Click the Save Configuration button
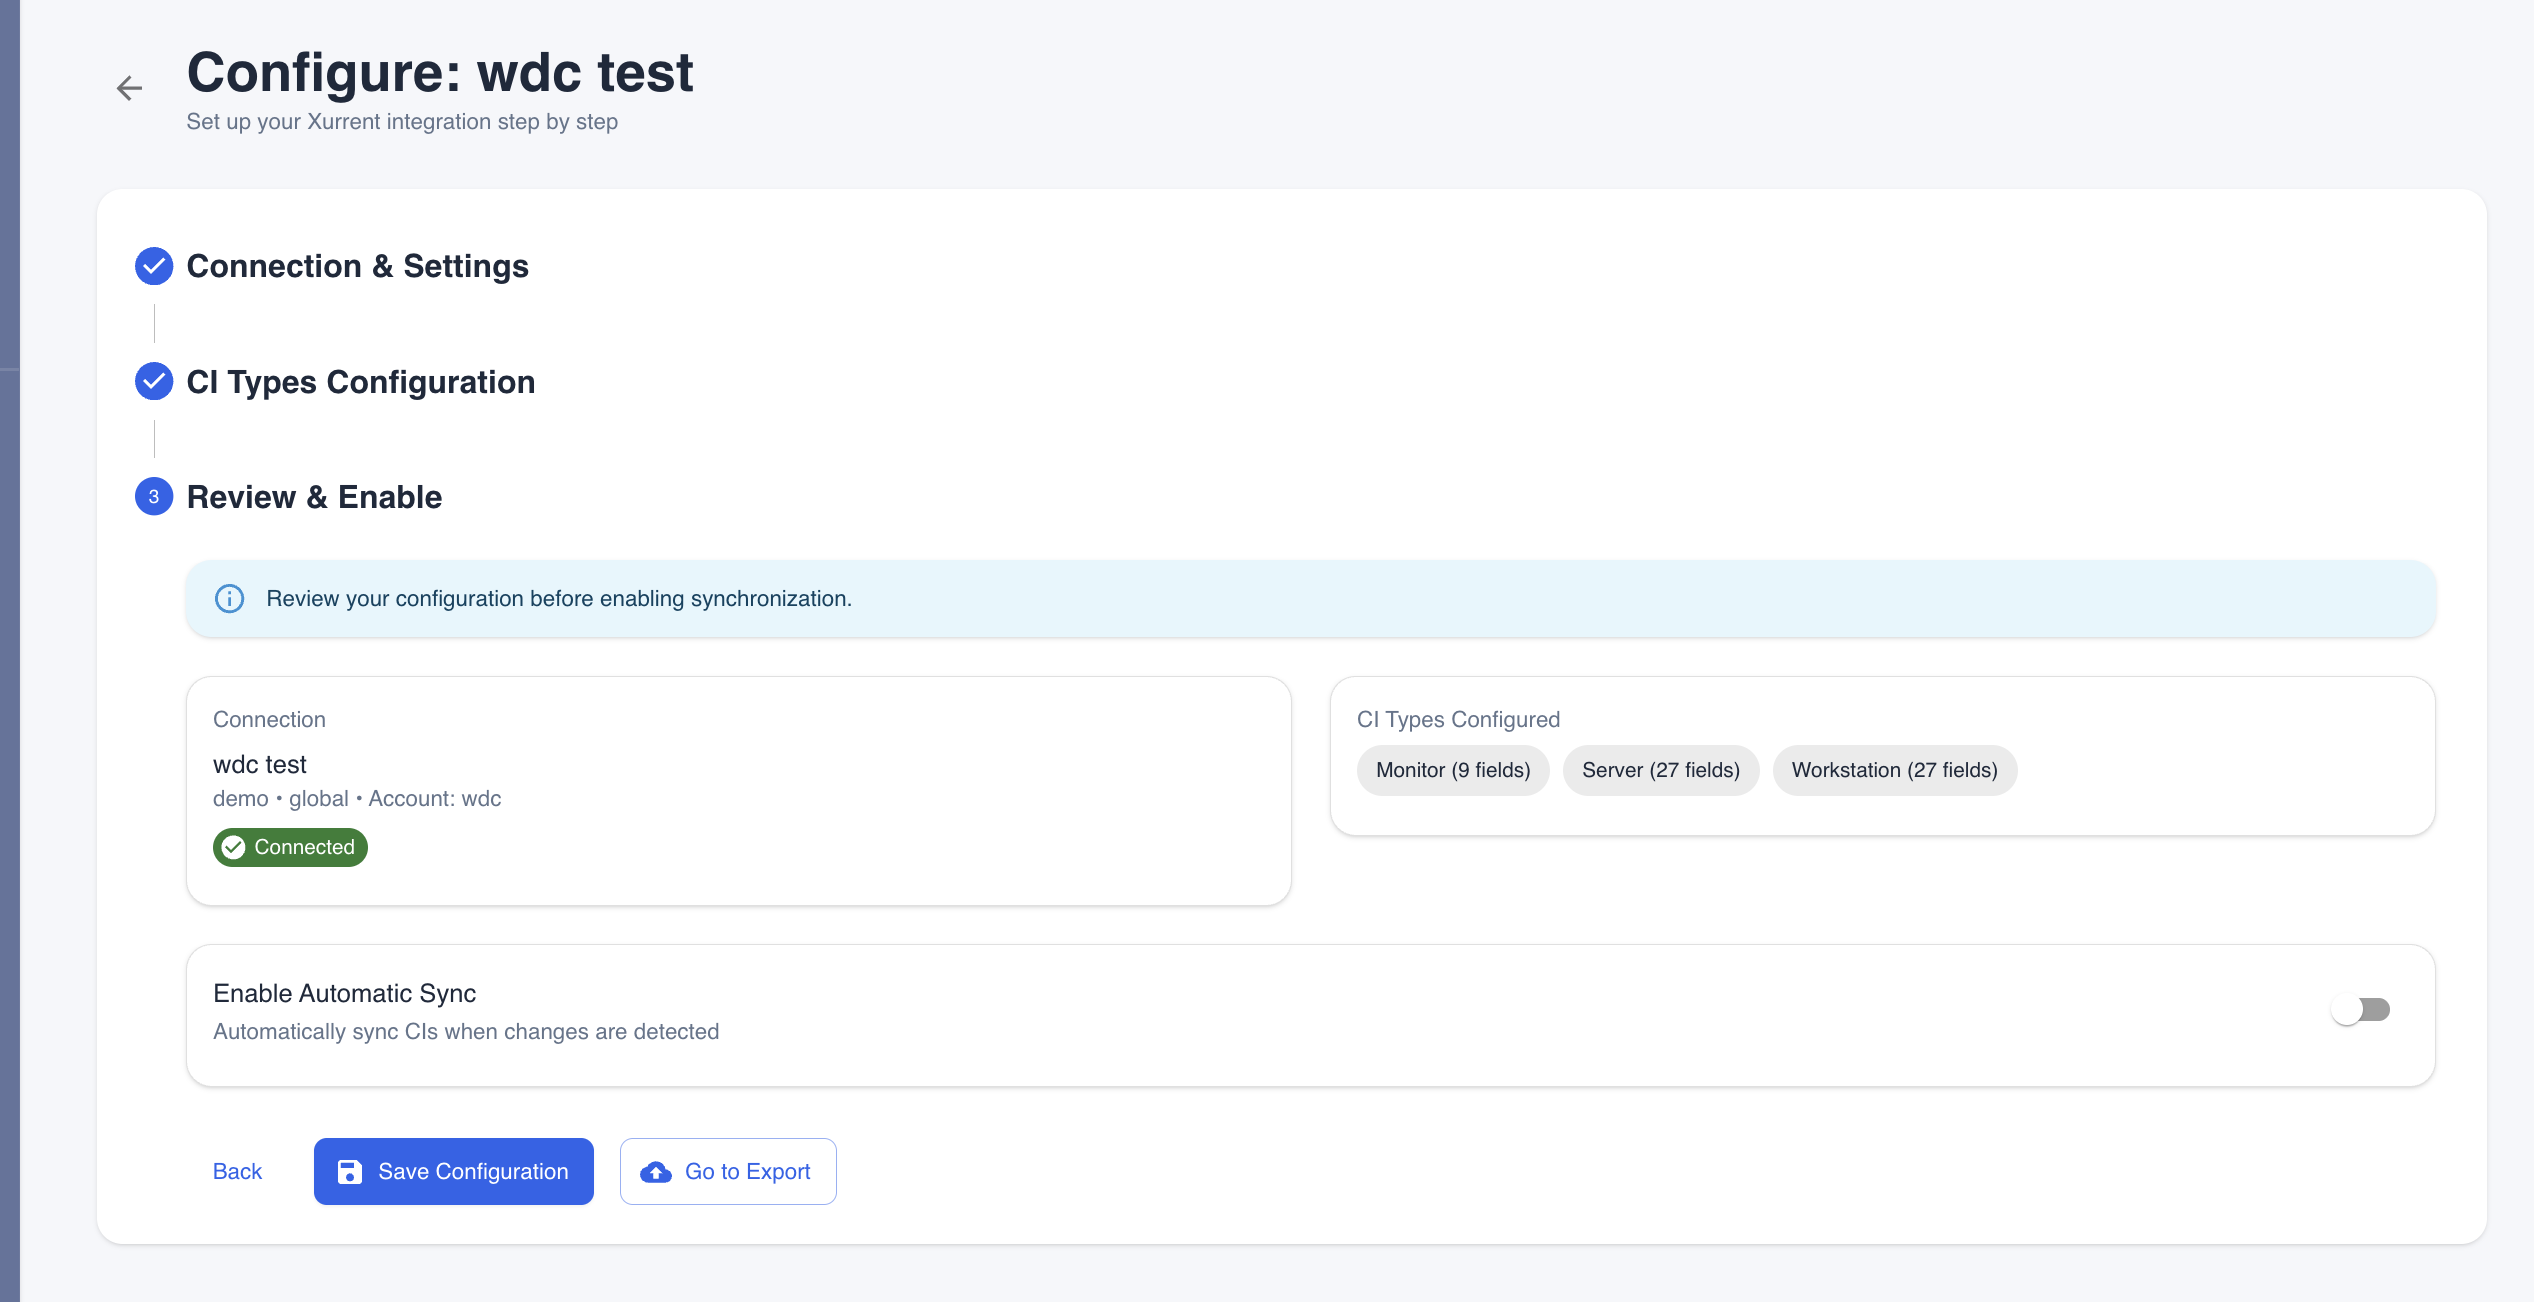The width and height of the screenshot is (2534, 1302). [453, 1171]
